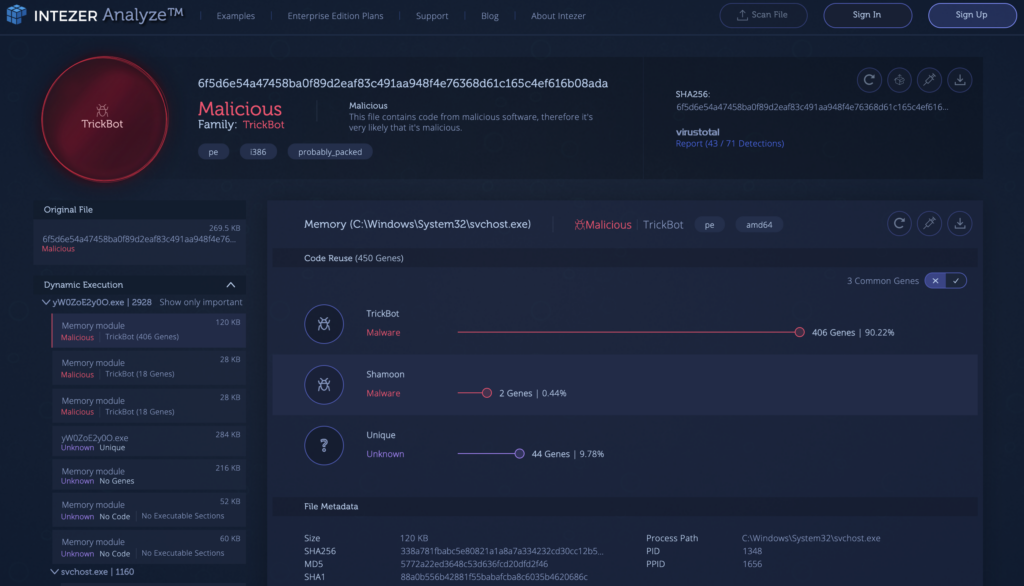Click the pe tag under the file hash
The image size is (1024, 586).
pos(213,152)
